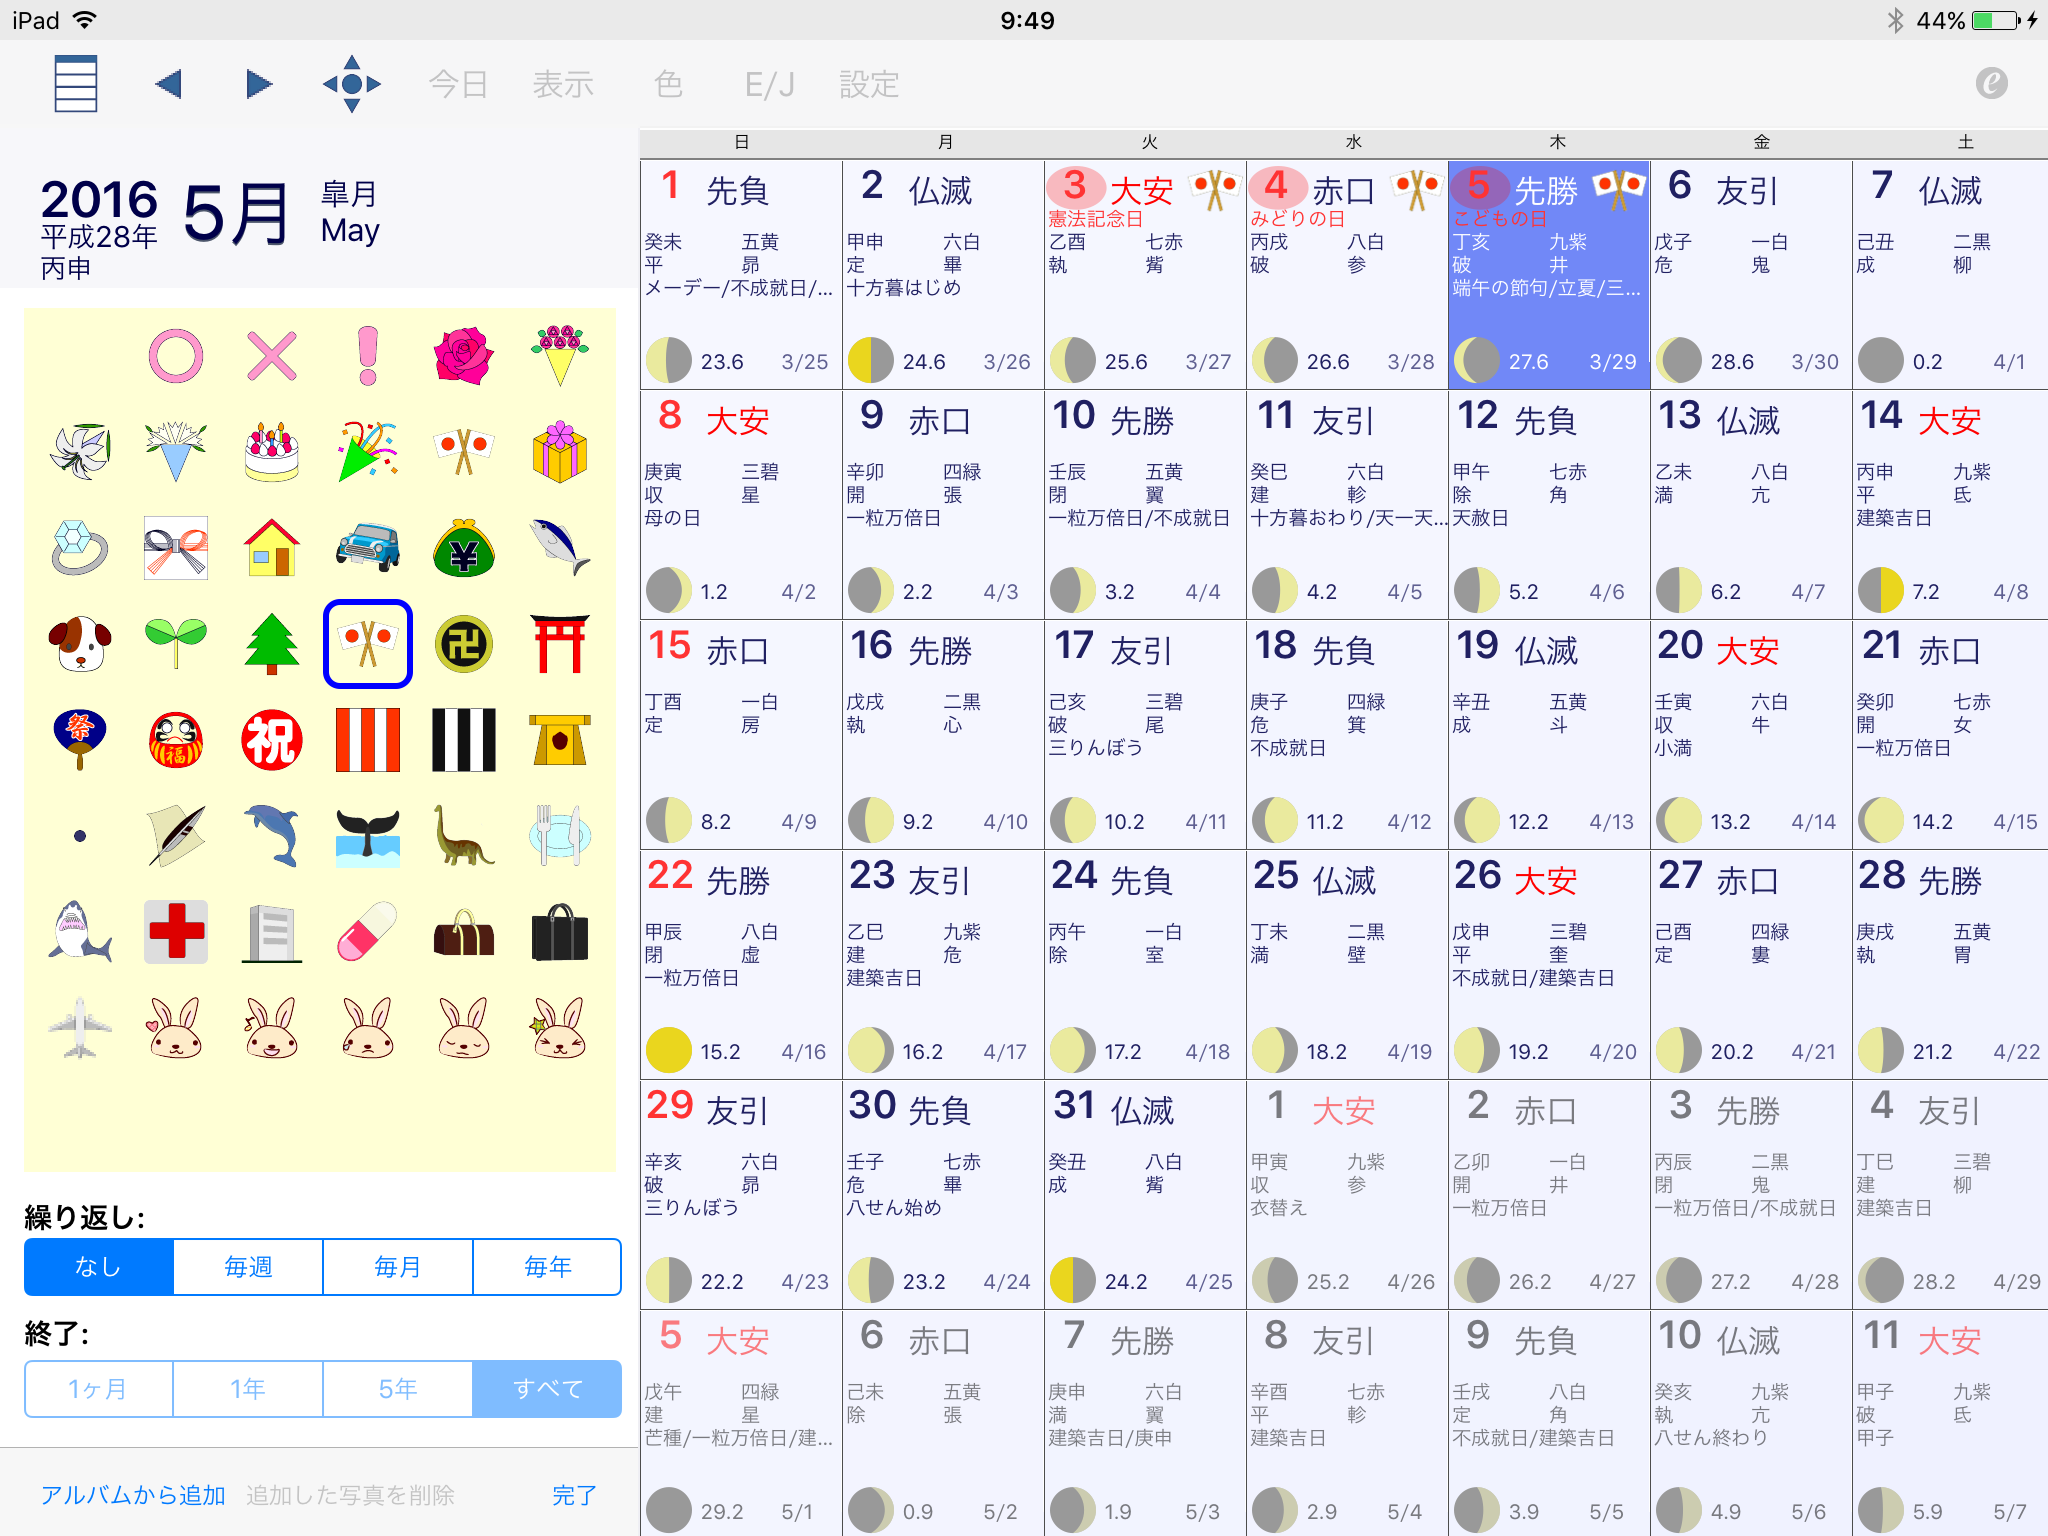Select the pink rose stamp icon
The height and width of the screenshot is (1536, 2048).
coord(463,356)
